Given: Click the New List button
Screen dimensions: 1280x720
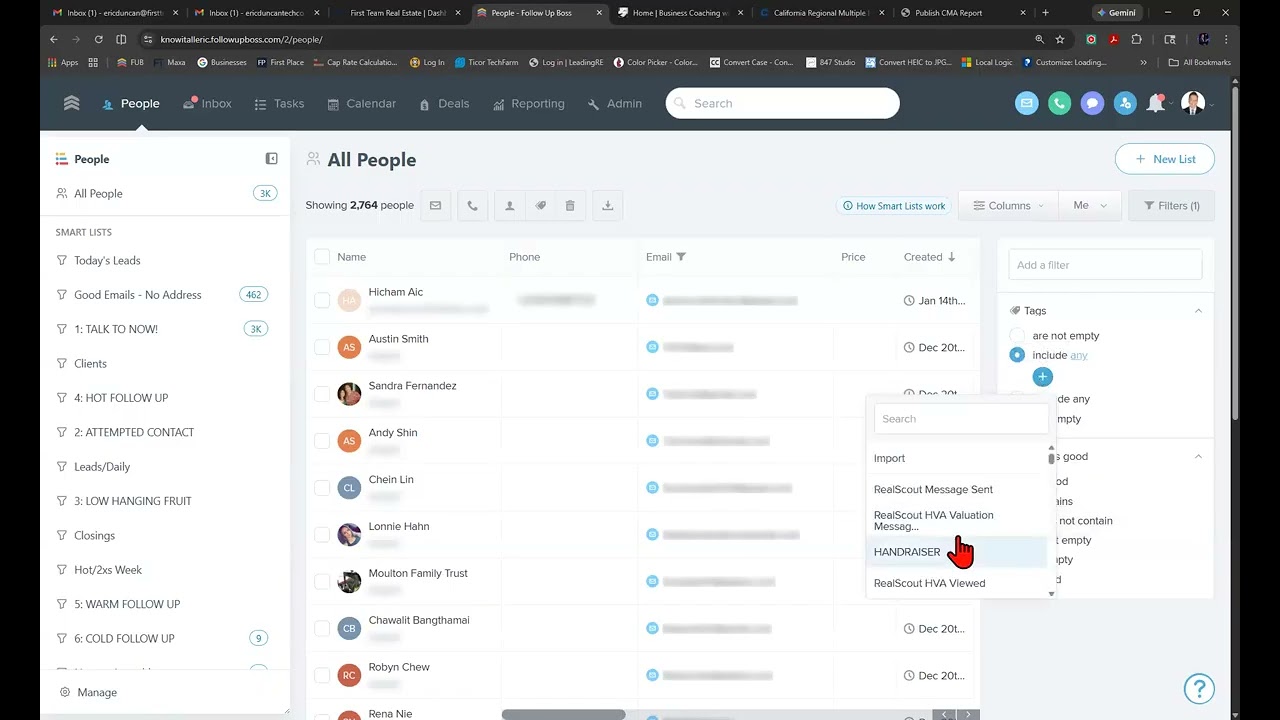Looking at the screenshot, I should [x=1165, y=159].
